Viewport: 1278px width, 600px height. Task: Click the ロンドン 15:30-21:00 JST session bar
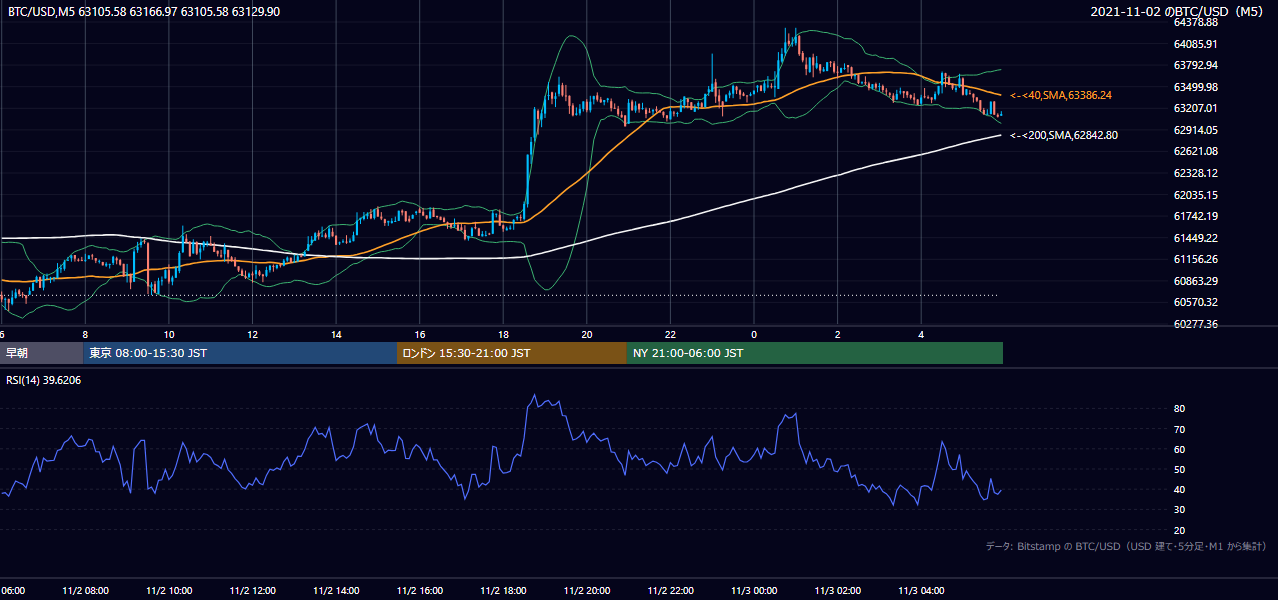[512, 353]
